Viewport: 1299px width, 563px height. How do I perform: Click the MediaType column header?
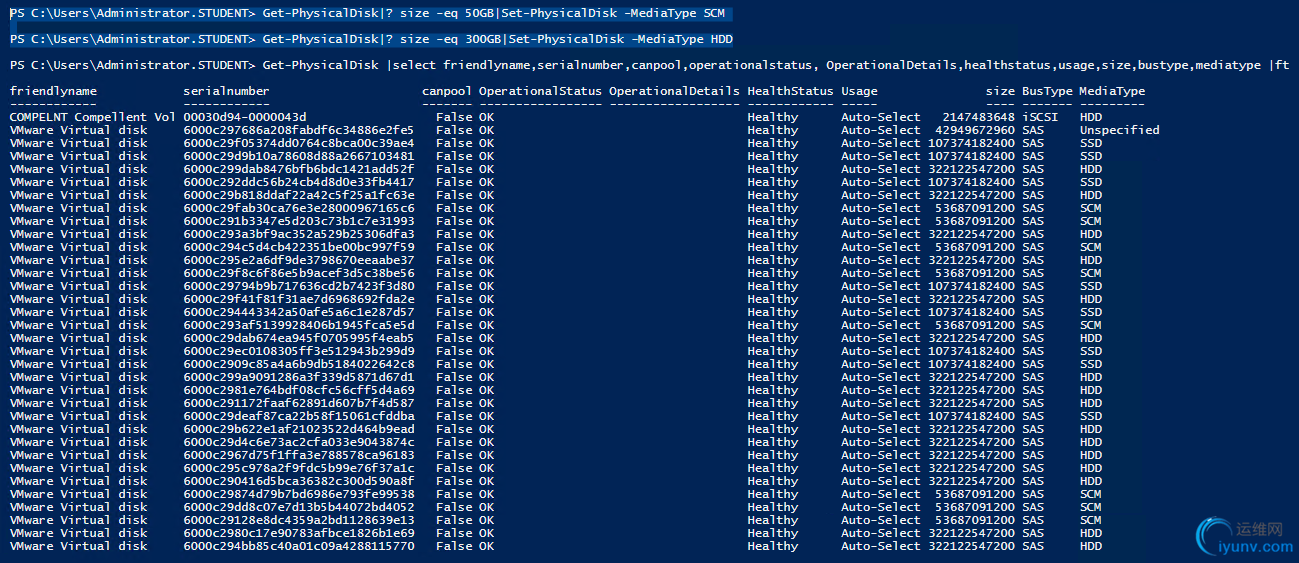pos(1112,91)
